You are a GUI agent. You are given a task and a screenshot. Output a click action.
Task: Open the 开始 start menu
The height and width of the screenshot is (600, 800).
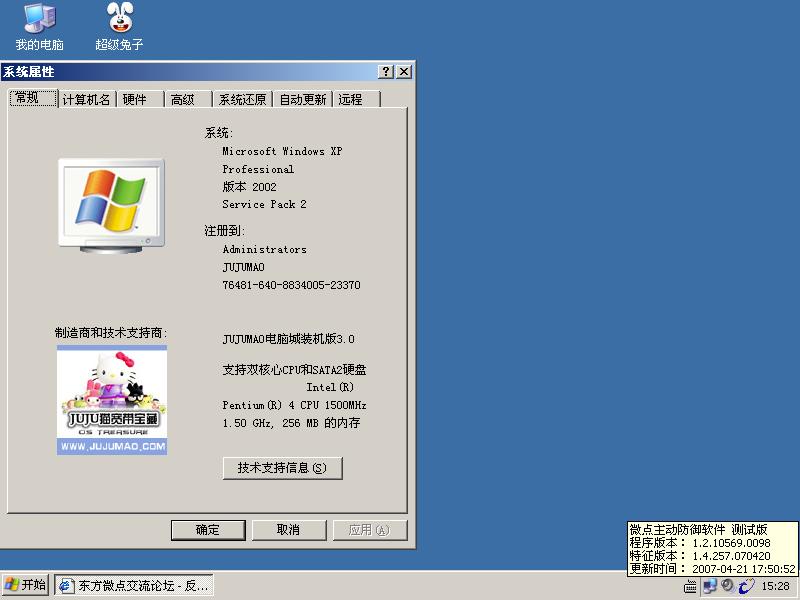(26, 585)
